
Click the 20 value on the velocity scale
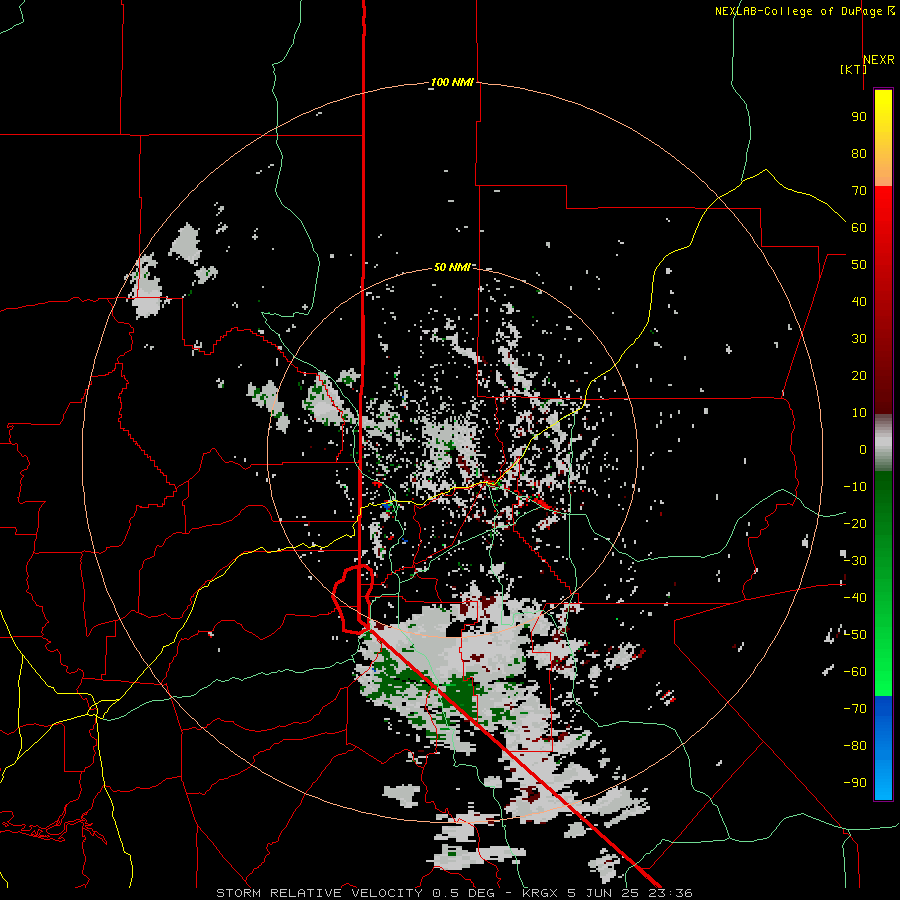[859, 376]
